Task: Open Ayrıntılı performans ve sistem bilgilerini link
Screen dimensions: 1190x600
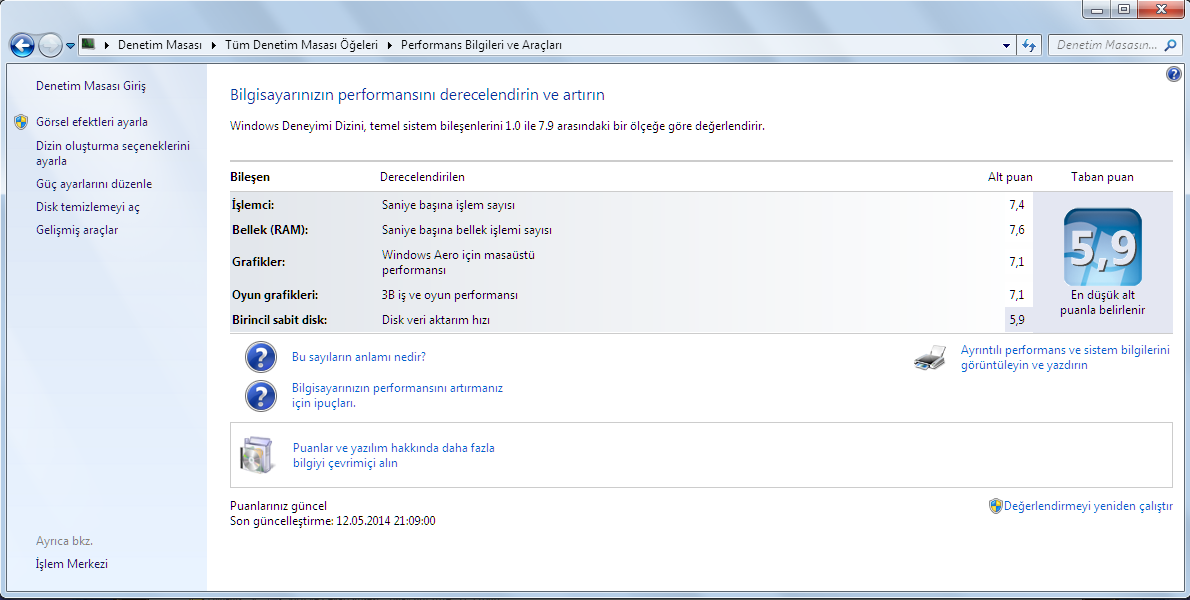Action: (x=1066, y=357)
